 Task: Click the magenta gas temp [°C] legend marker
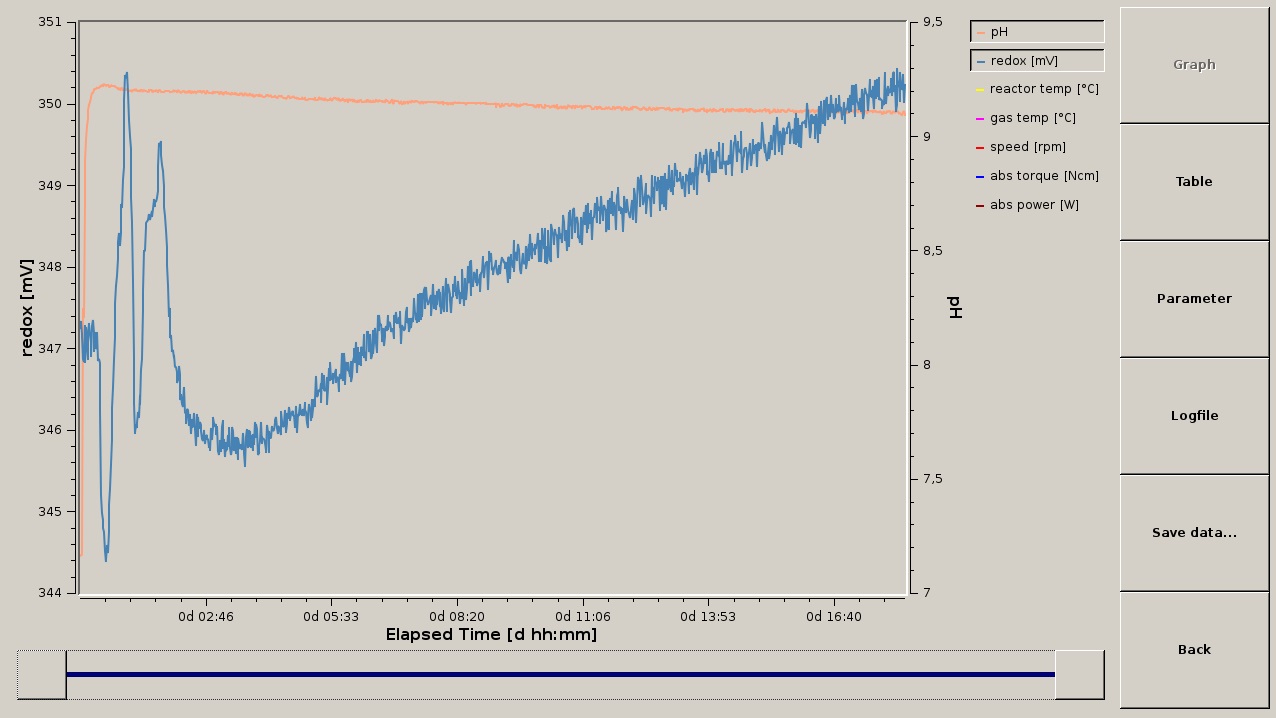click(978, 117)
